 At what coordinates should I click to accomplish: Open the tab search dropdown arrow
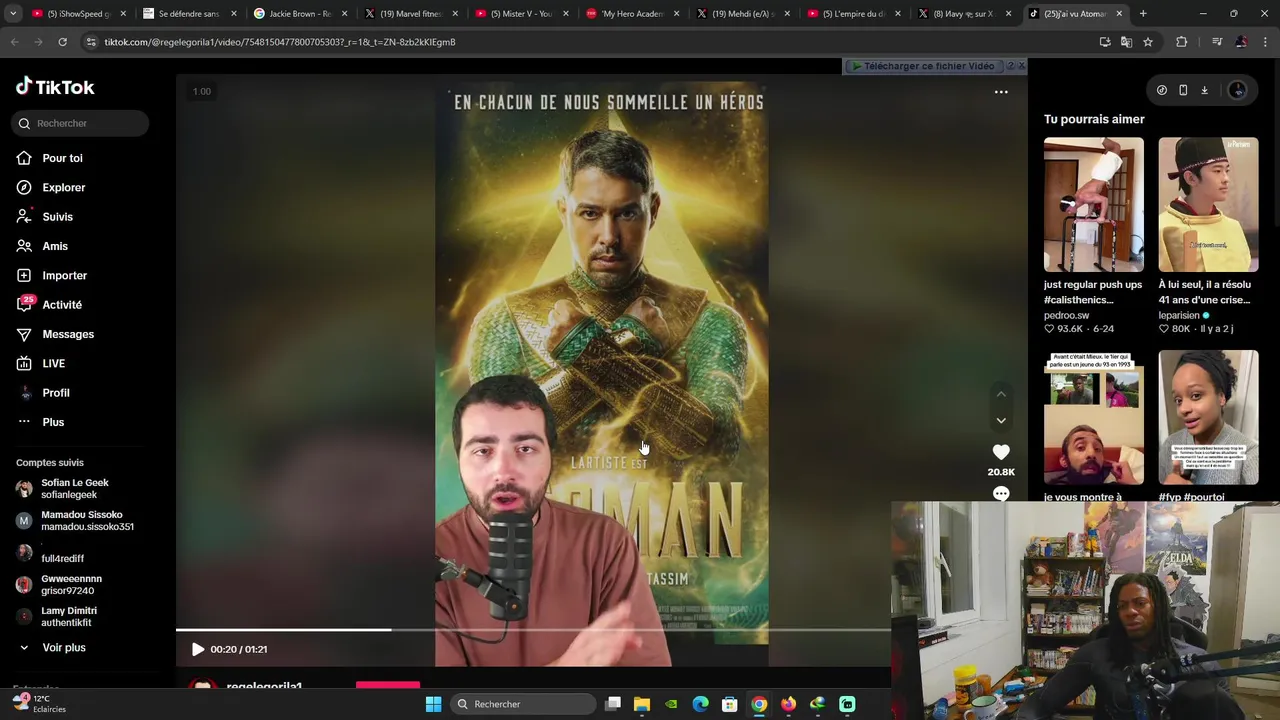[11, 14]
